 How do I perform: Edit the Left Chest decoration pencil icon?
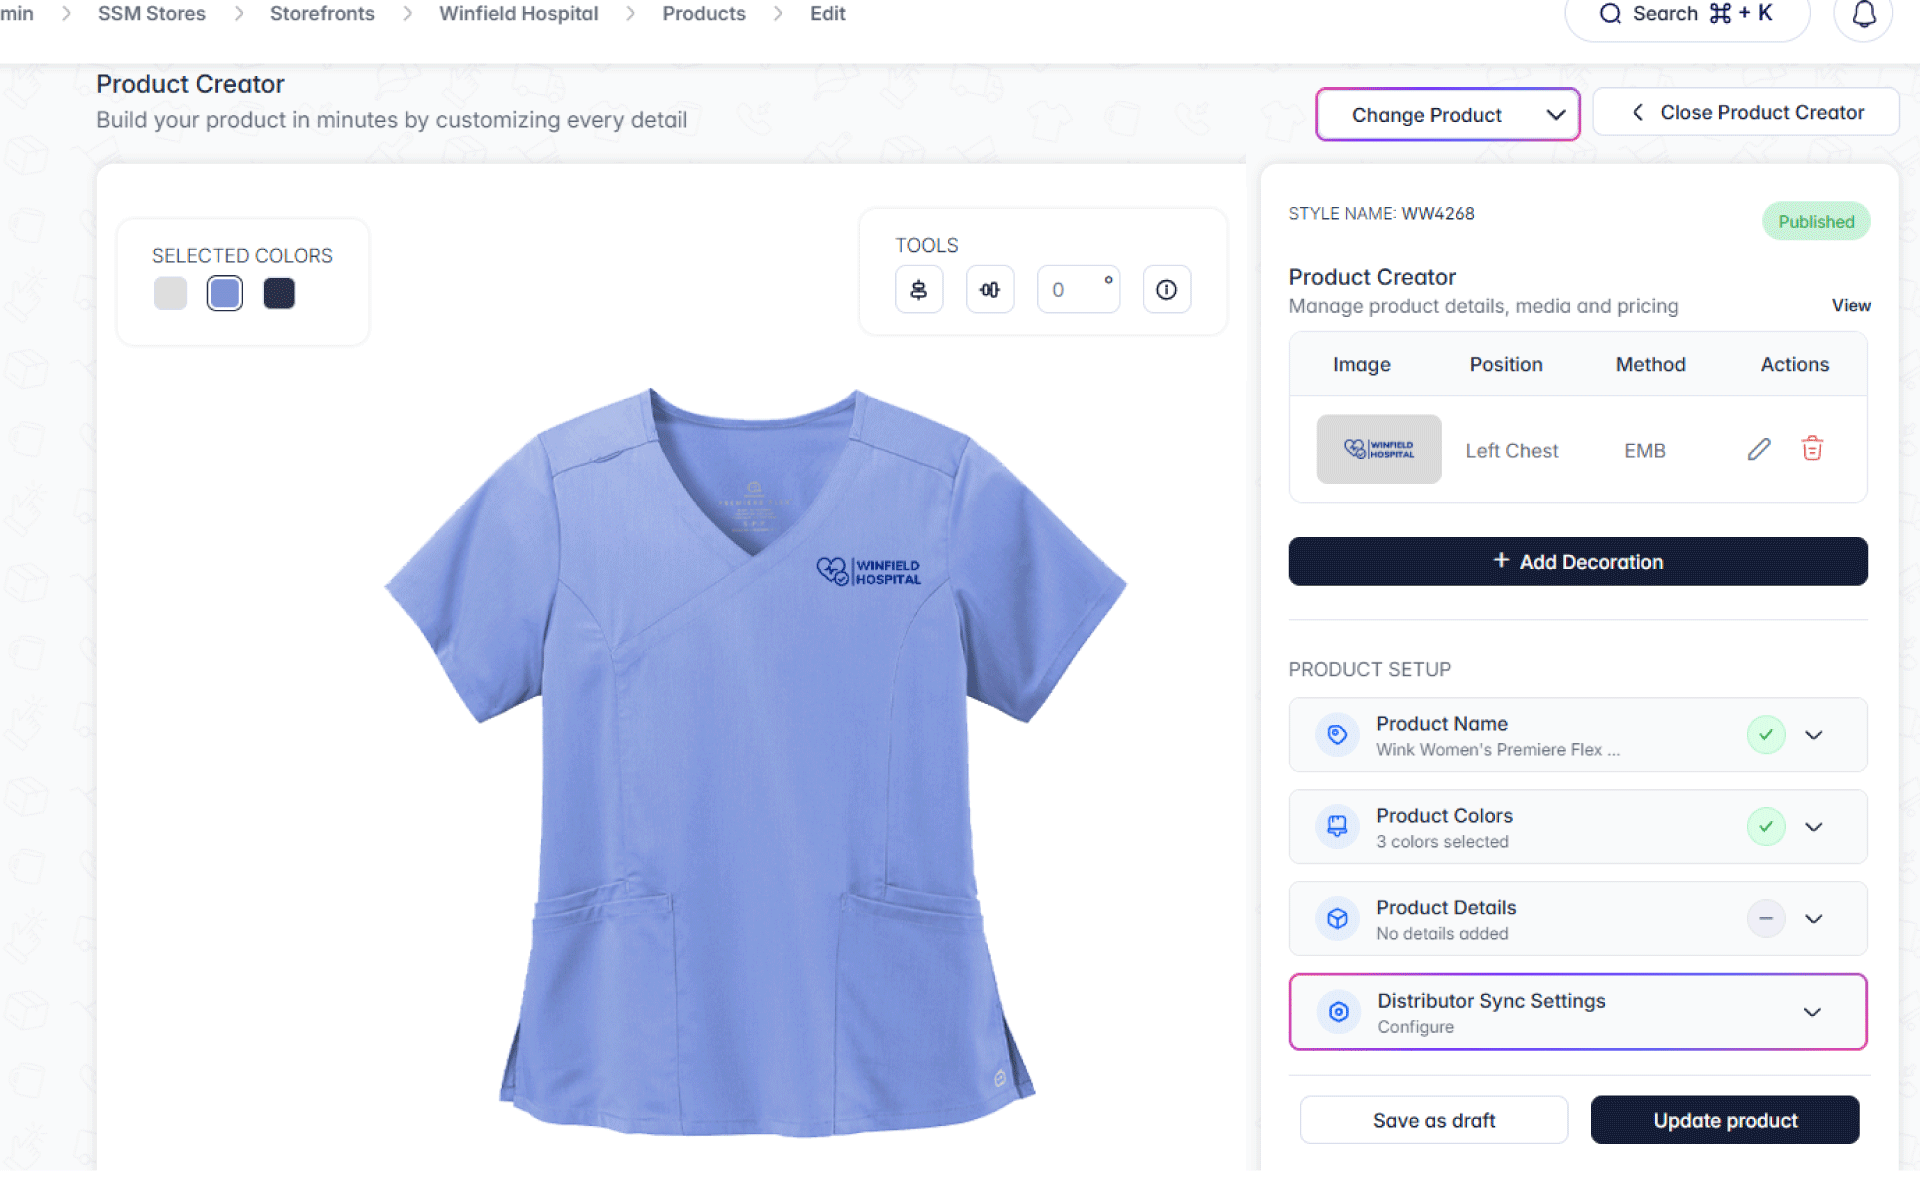click(1759, 450)
